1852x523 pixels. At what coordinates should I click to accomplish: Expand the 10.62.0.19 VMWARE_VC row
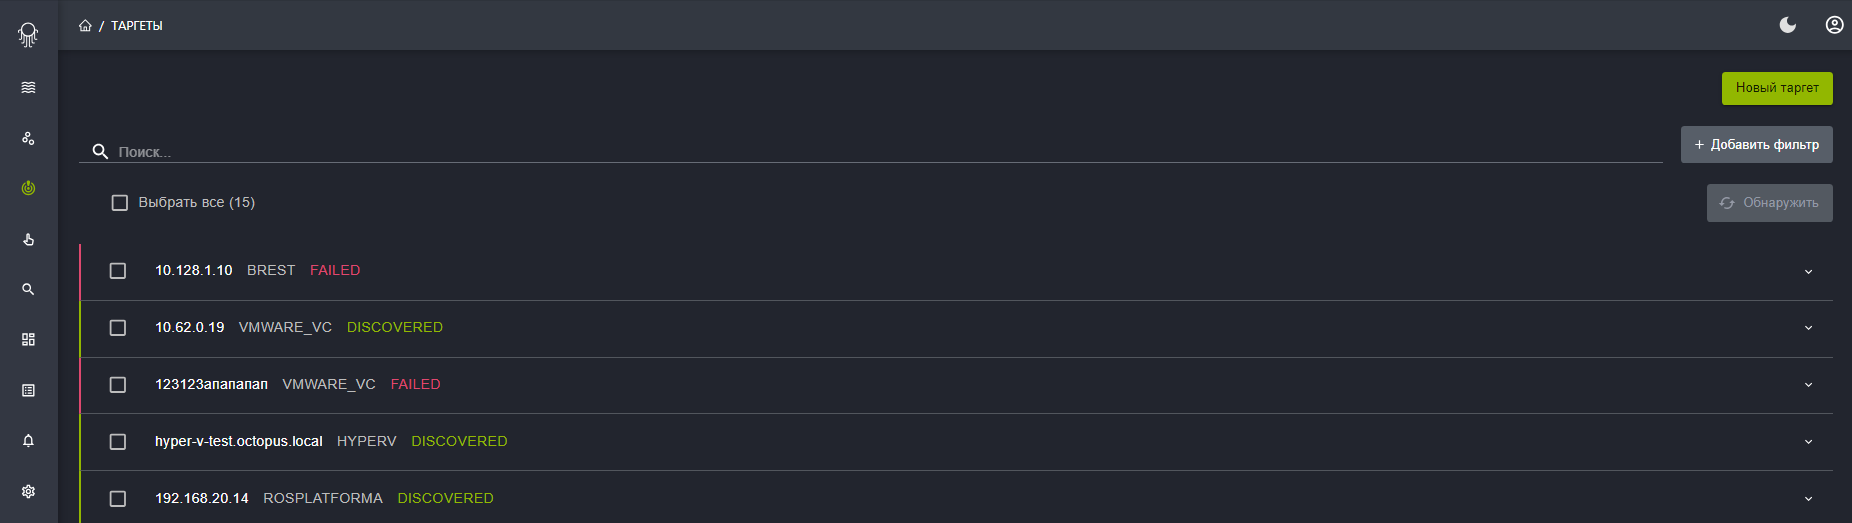click(x=1808, y=328)
